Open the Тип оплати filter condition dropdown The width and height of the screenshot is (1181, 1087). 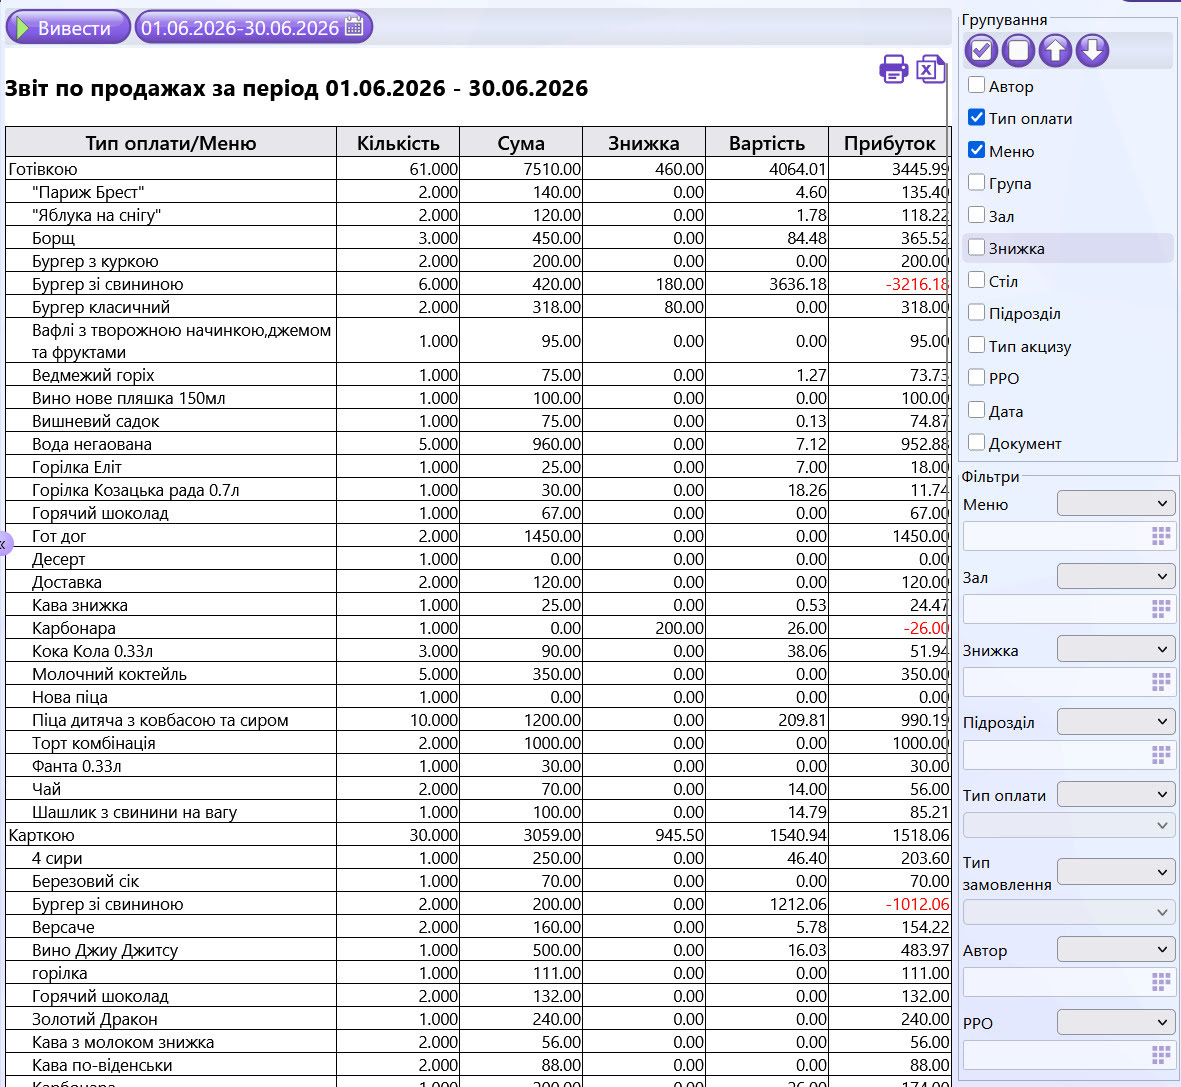(x=1115, y=794)
